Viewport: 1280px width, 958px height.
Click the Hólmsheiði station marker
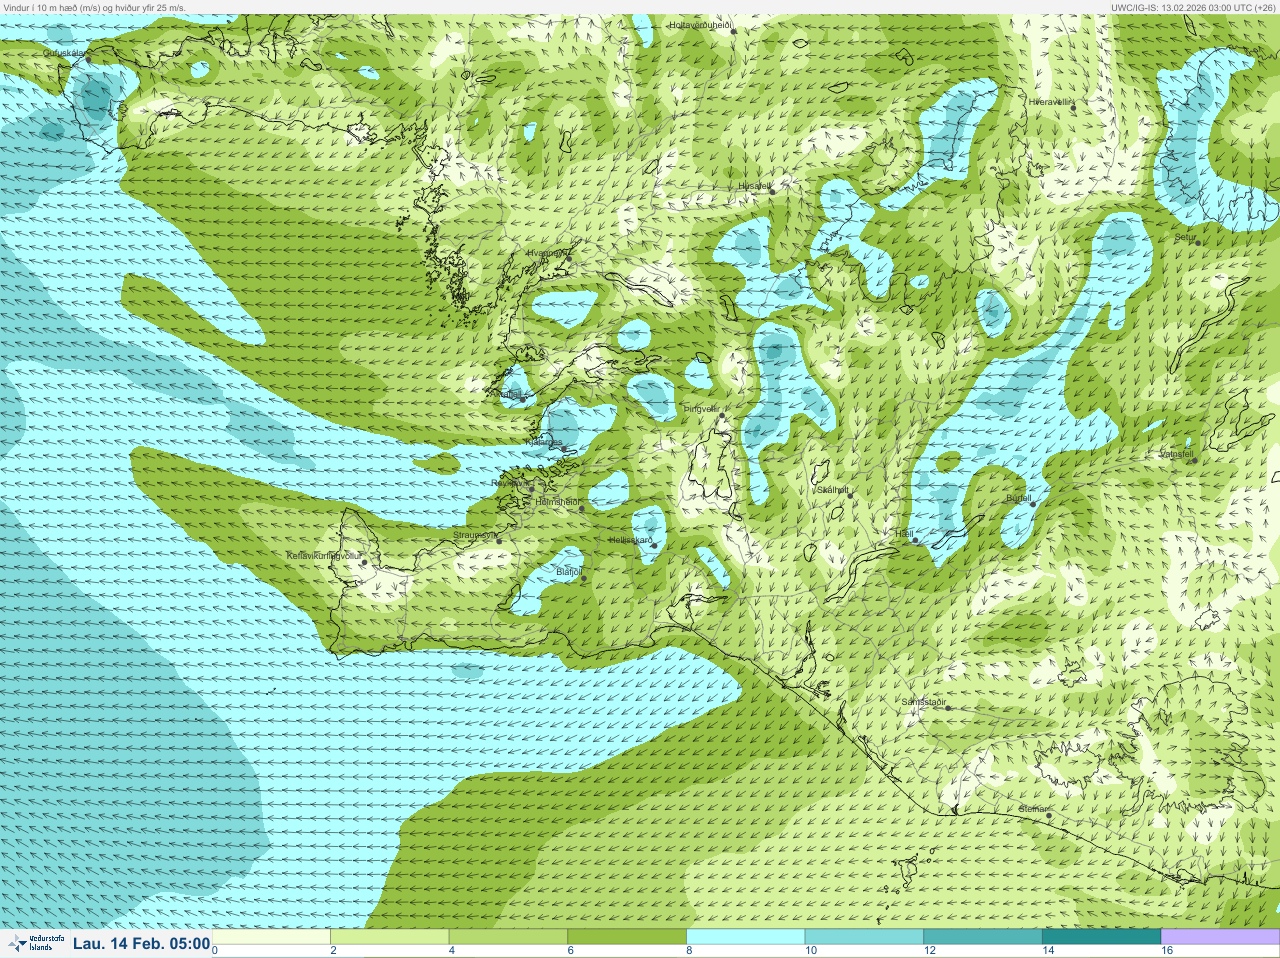[x=584, y=507]
